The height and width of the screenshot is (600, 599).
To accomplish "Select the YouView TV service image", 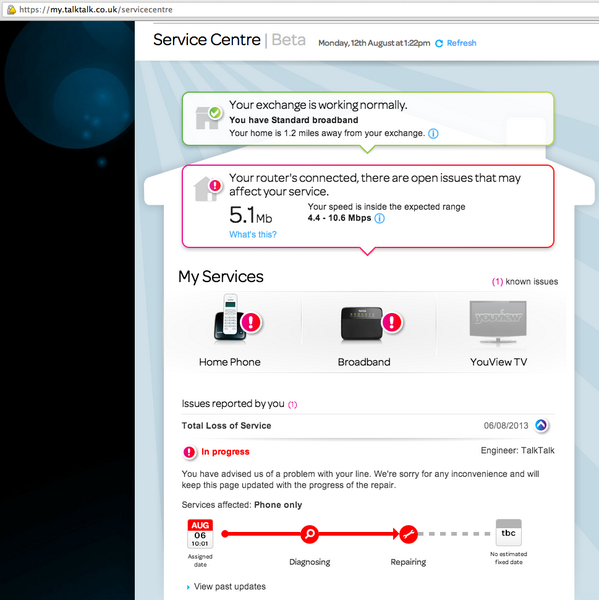I will coord(498,323).
